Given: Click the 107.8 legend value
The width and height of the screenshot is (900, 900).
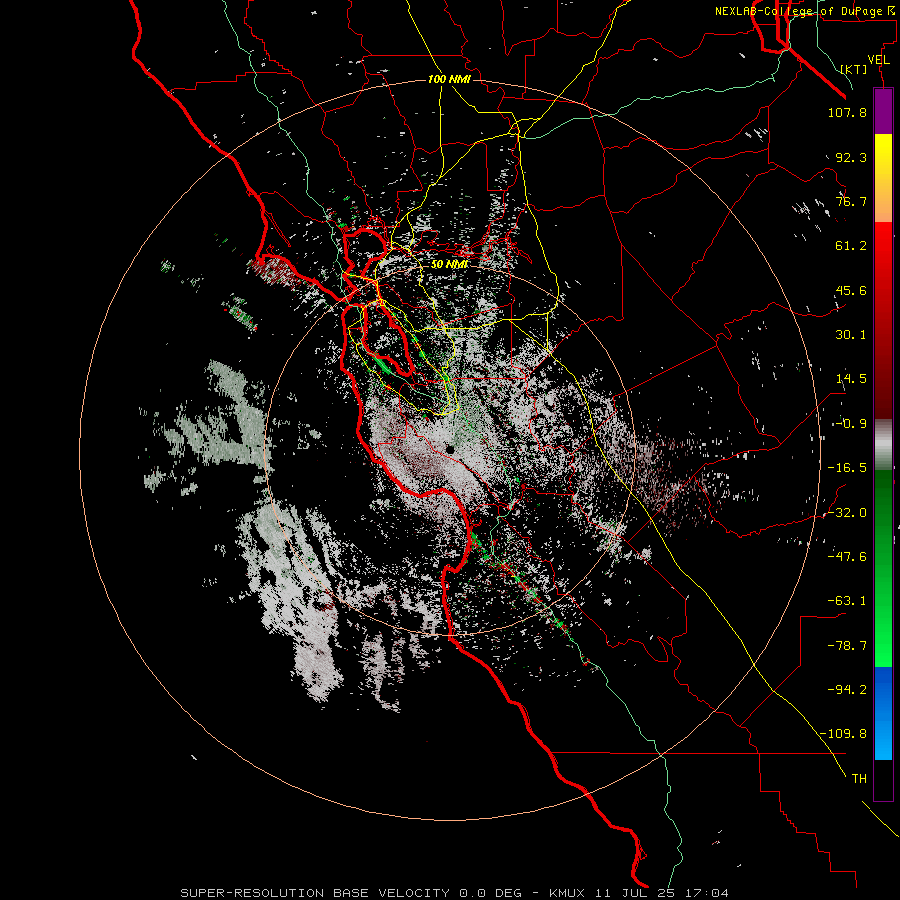Looking at the screenshot, I should click(x=847, y=112).
